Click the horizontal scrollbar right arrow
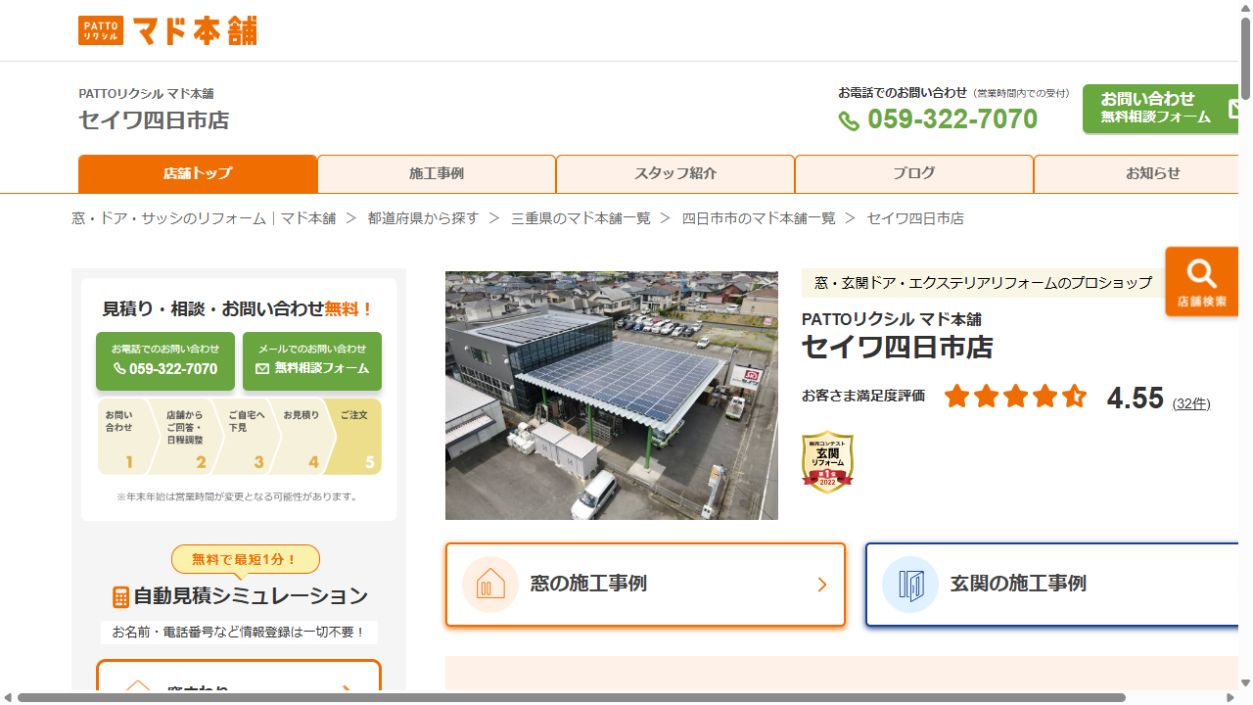Viewport: 1253px width, 705px height. point(1231,697)
